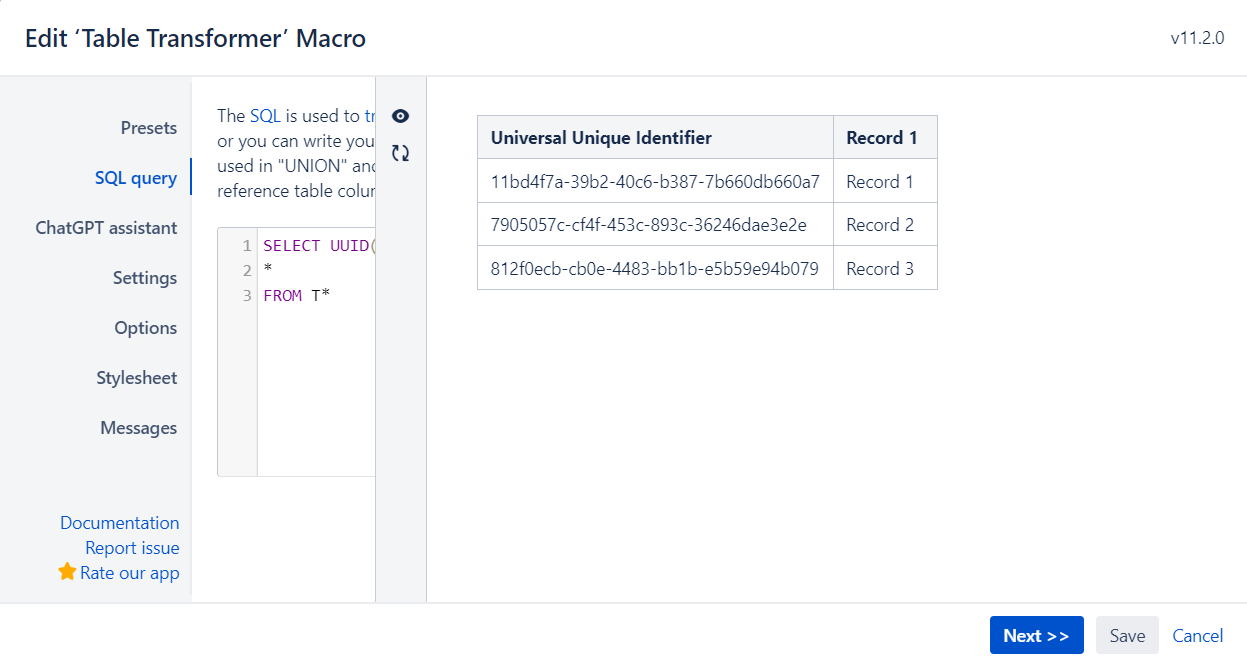Refresh the table preview

(x=399, y=152)
